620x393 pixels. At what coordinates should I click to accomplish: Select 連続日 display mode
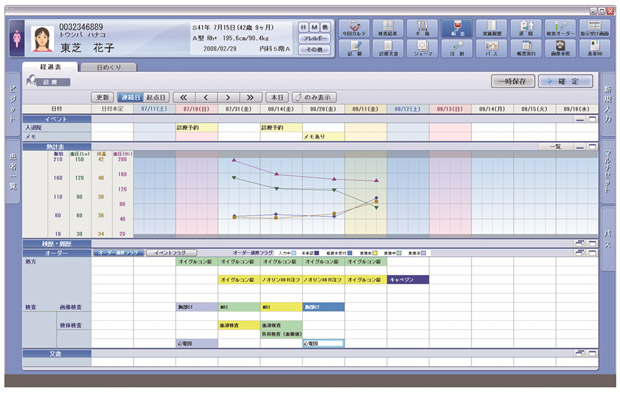[131, 97]
